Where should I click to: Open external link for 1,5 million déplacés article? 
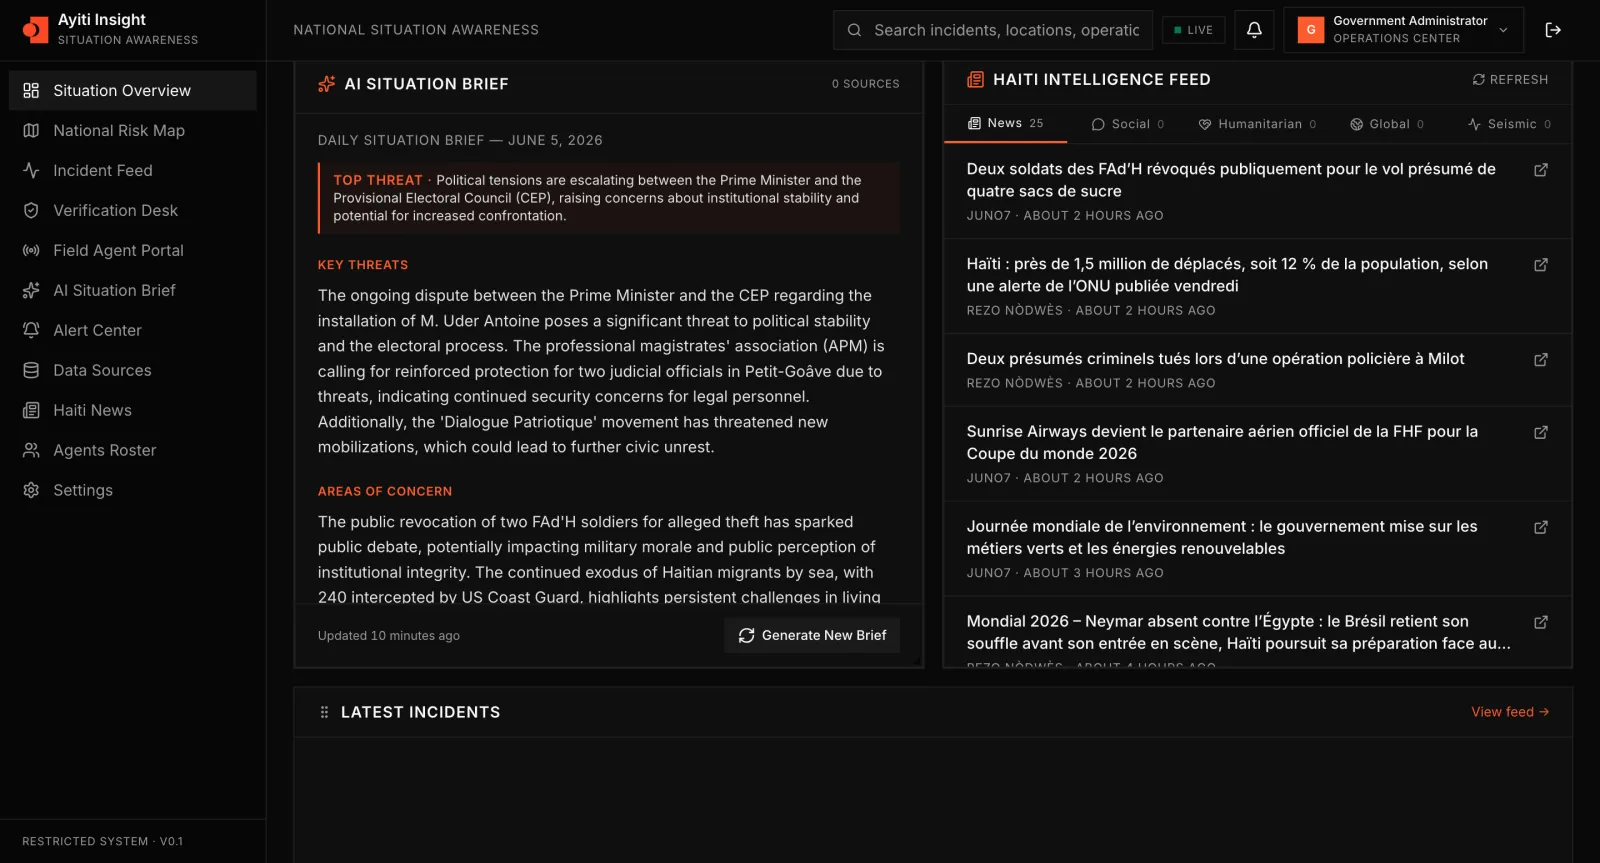pos(1541,265)
